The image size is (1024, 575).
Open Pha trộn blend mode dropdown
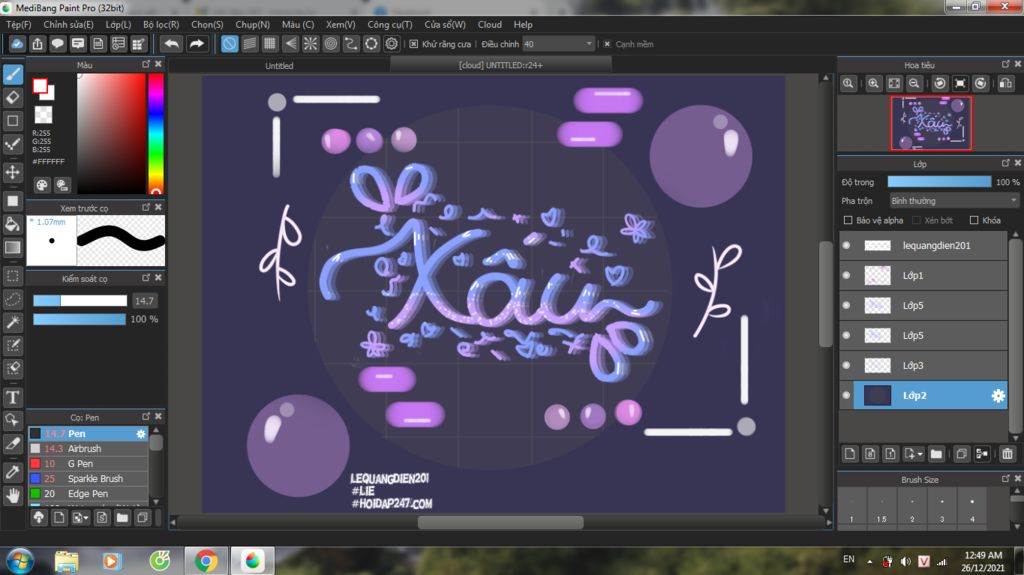tap(953, 201)
